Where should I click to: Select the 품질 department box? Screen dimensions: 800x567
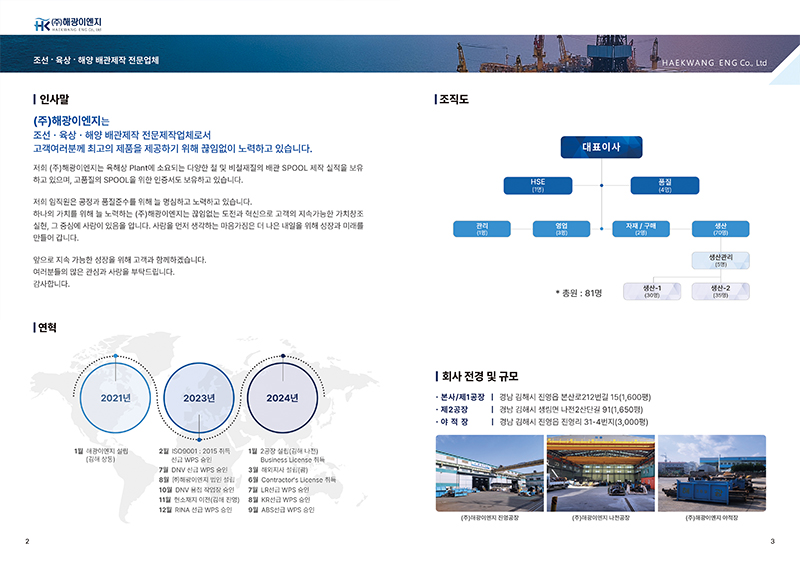point(665,184)
